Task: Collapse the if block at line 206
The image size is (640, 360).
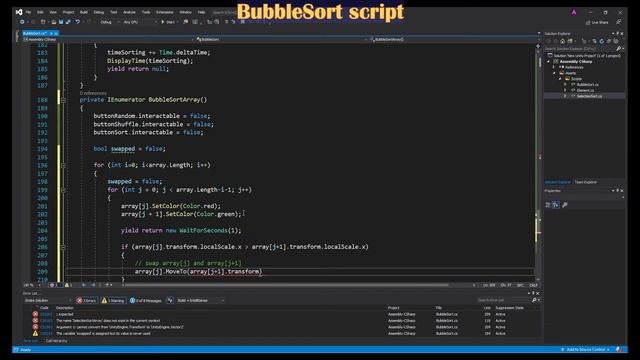Action: tap(63, 247)
